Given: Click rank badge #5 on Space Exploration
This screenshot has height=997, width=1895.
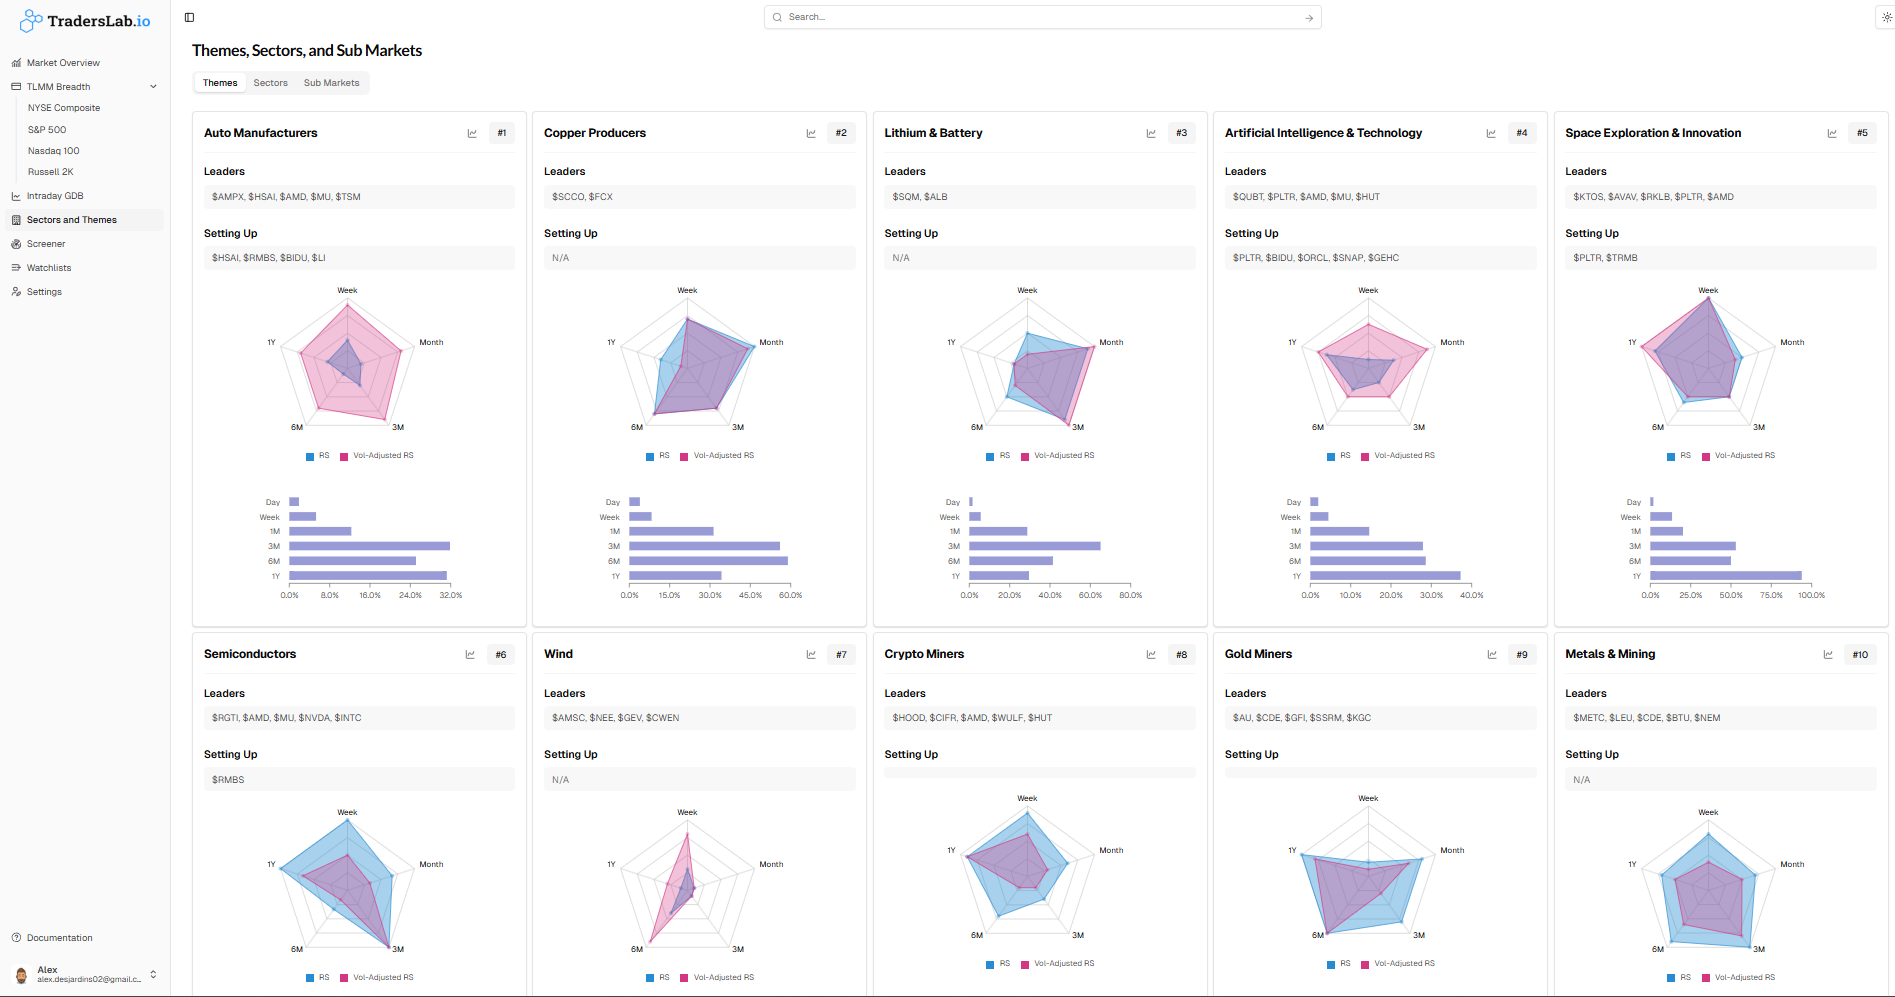Looking at the screenshot, I should click(1862, 133).
